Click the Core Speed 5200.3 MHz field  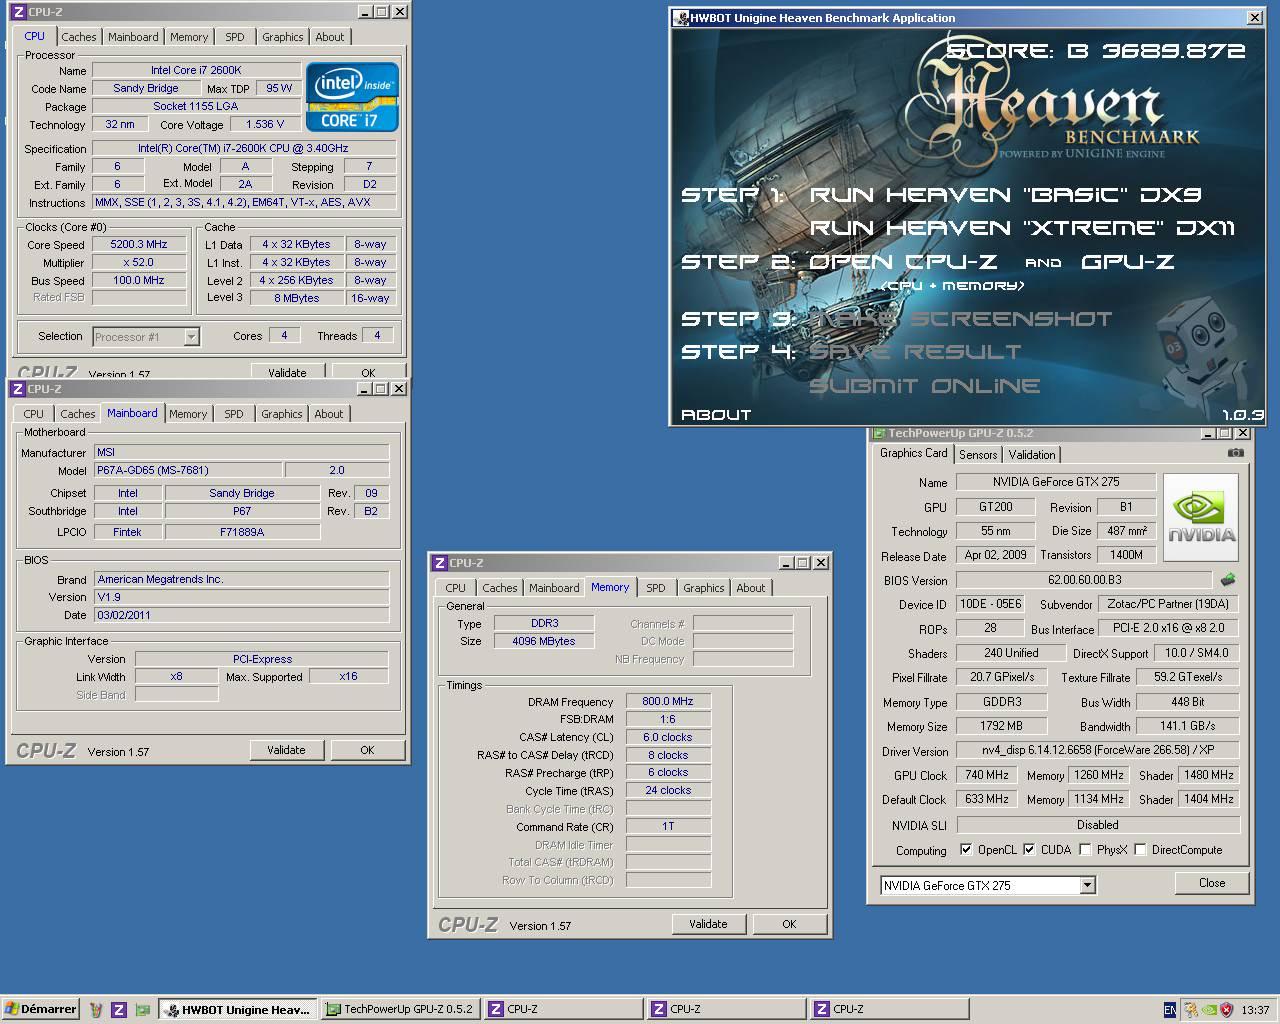tap(139, 244)
